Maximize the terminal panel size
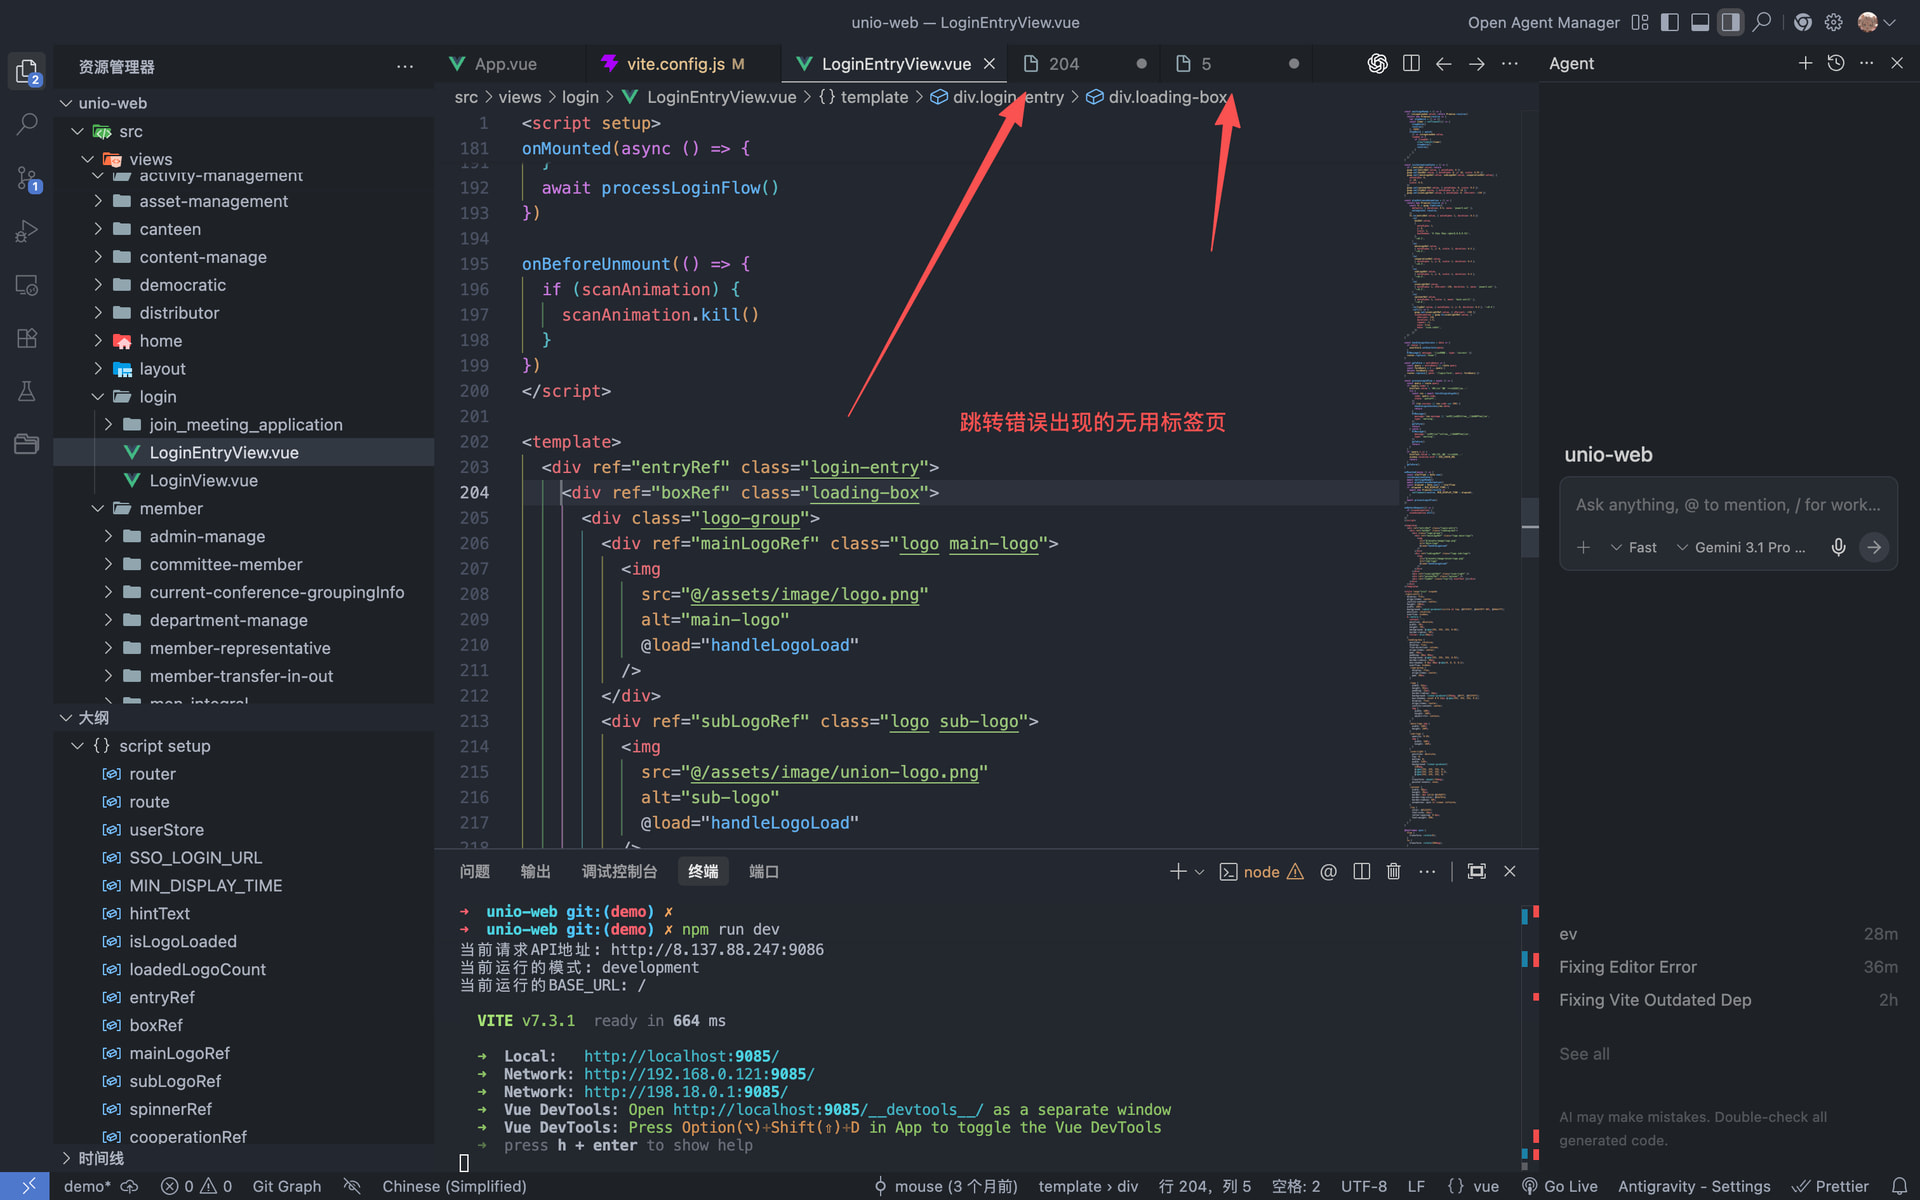The image size is (1920, 1200). coord(1476,872)
